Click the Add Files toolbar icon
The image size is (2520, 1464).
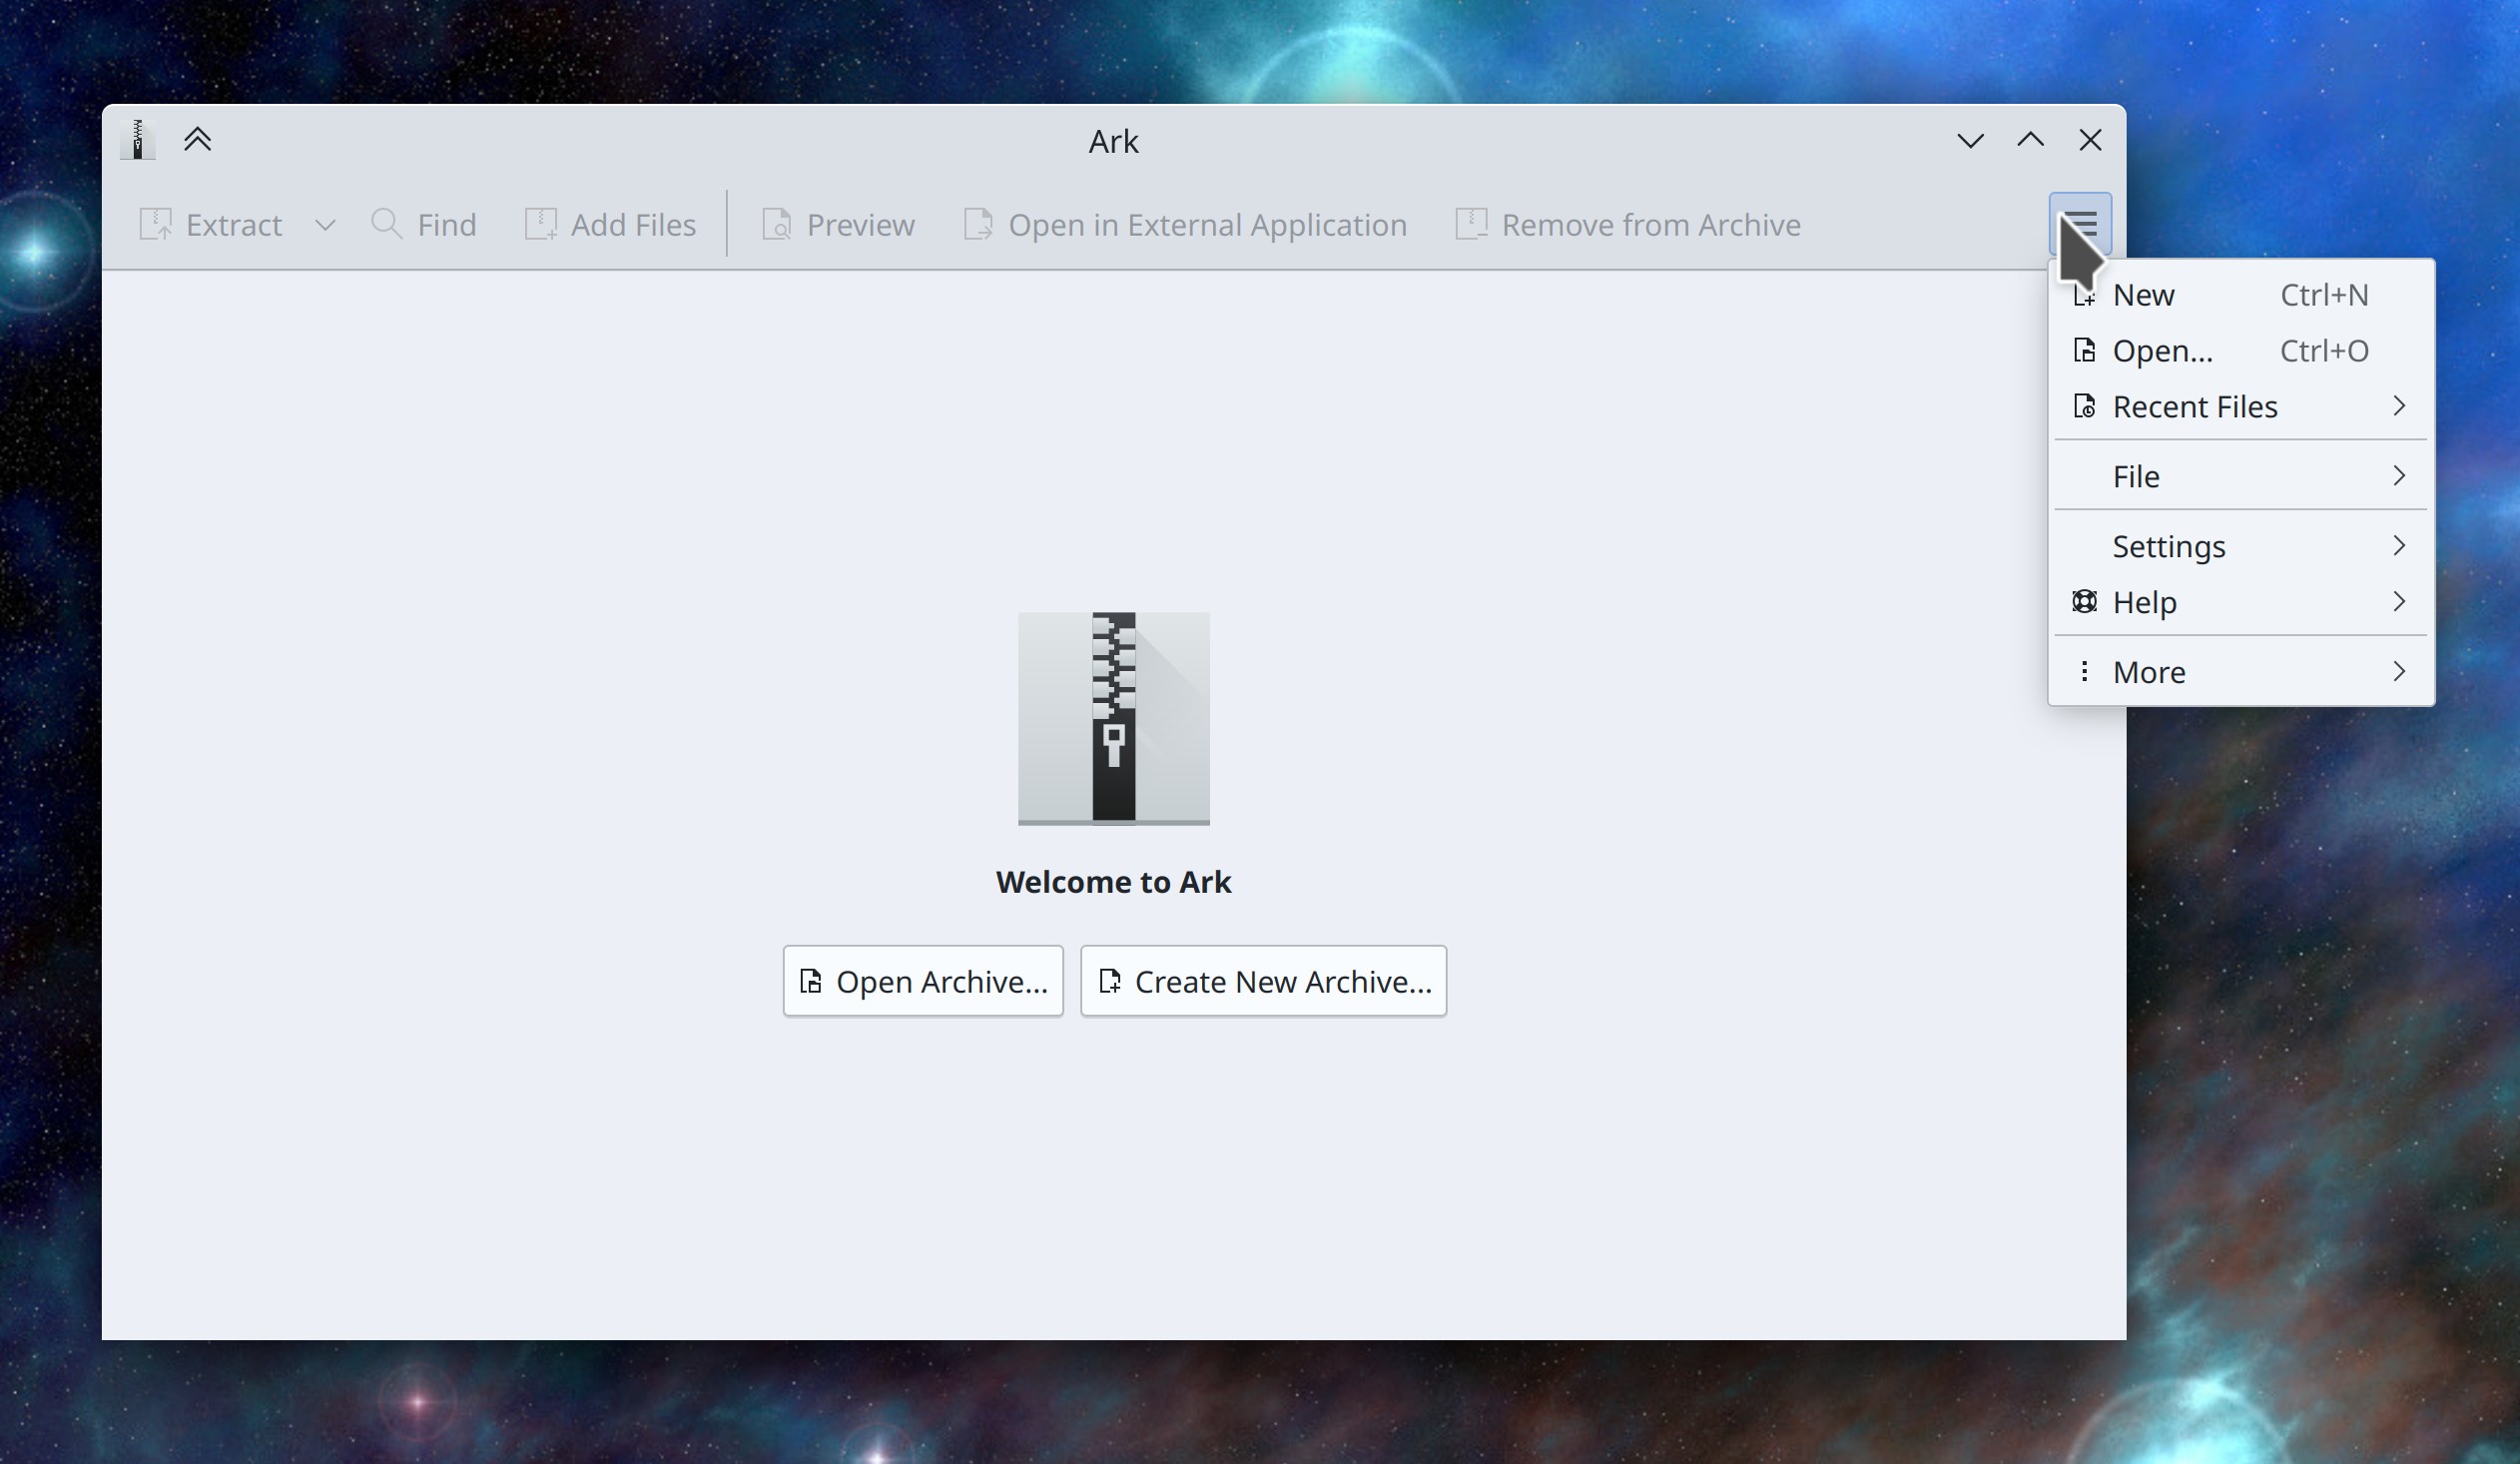541,224
